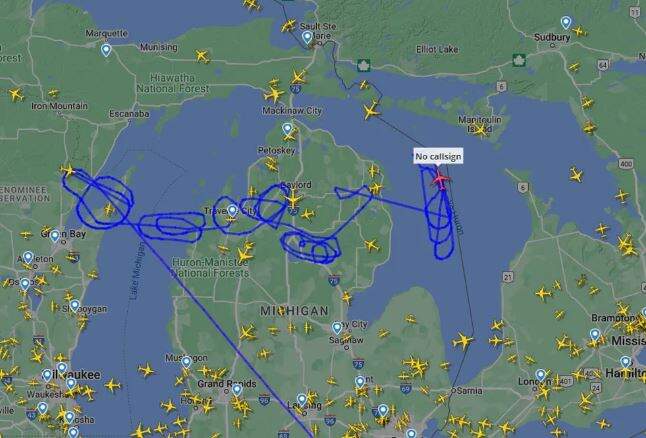Select the airport pin at Sheboygan

(75, 305)
